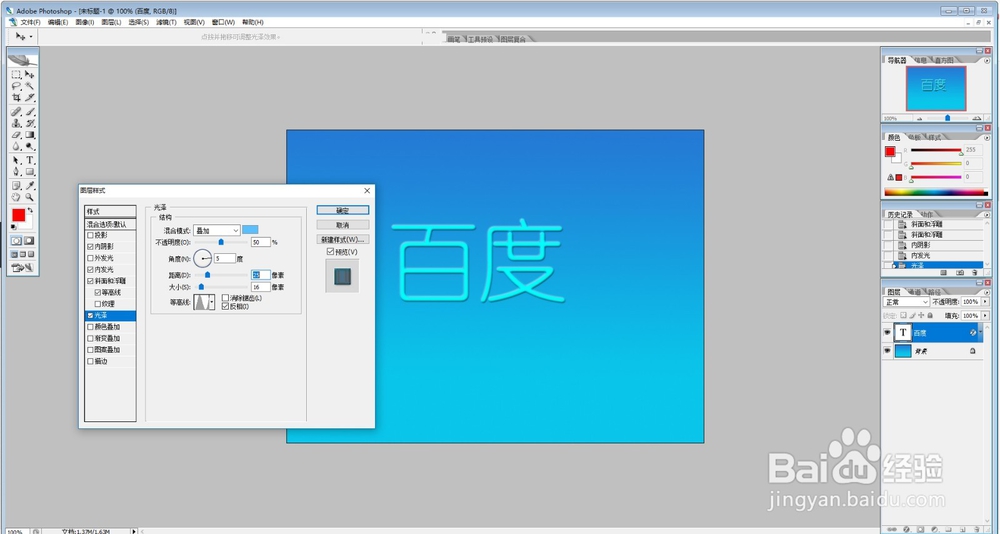Screen dimensions: 1000x534
Task: Enable the 描边 stroke style
Action: [90, 361]
